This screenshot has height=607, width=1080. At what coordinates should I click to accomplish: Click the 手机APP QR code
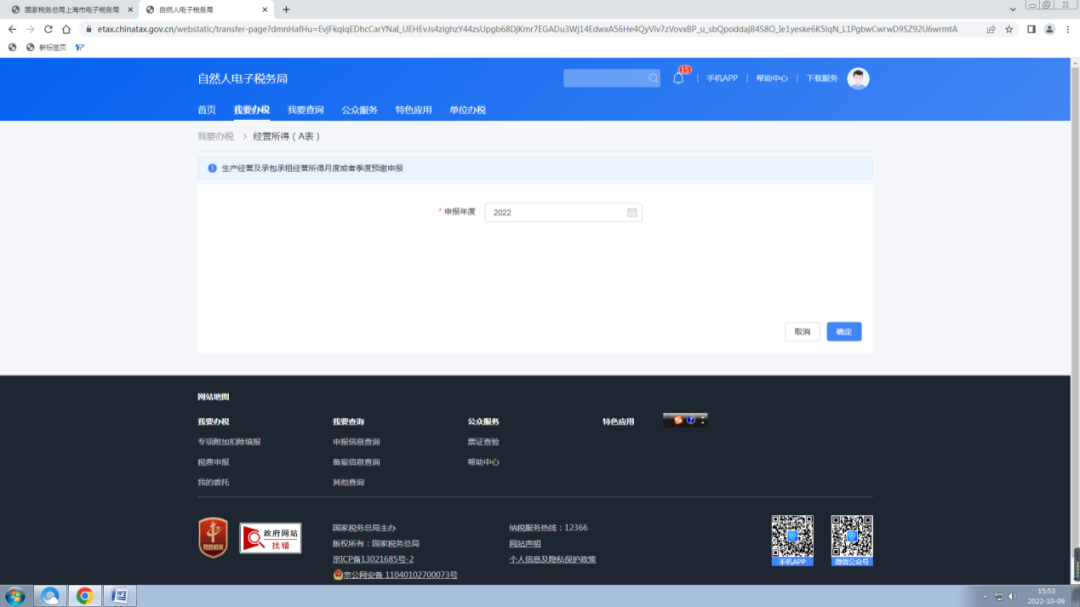point(792,540)
